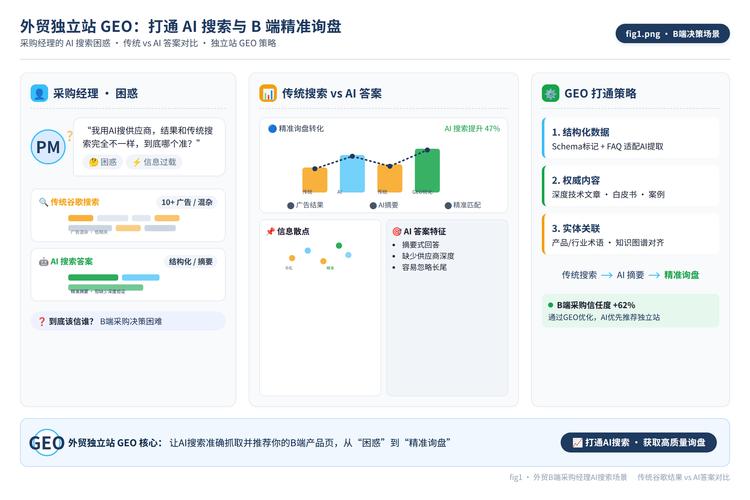The height and width of the screenshot is (500, 750).
Task: Click the magnifier icon next to 传统谷歌搜索
Action: point(44,202)
